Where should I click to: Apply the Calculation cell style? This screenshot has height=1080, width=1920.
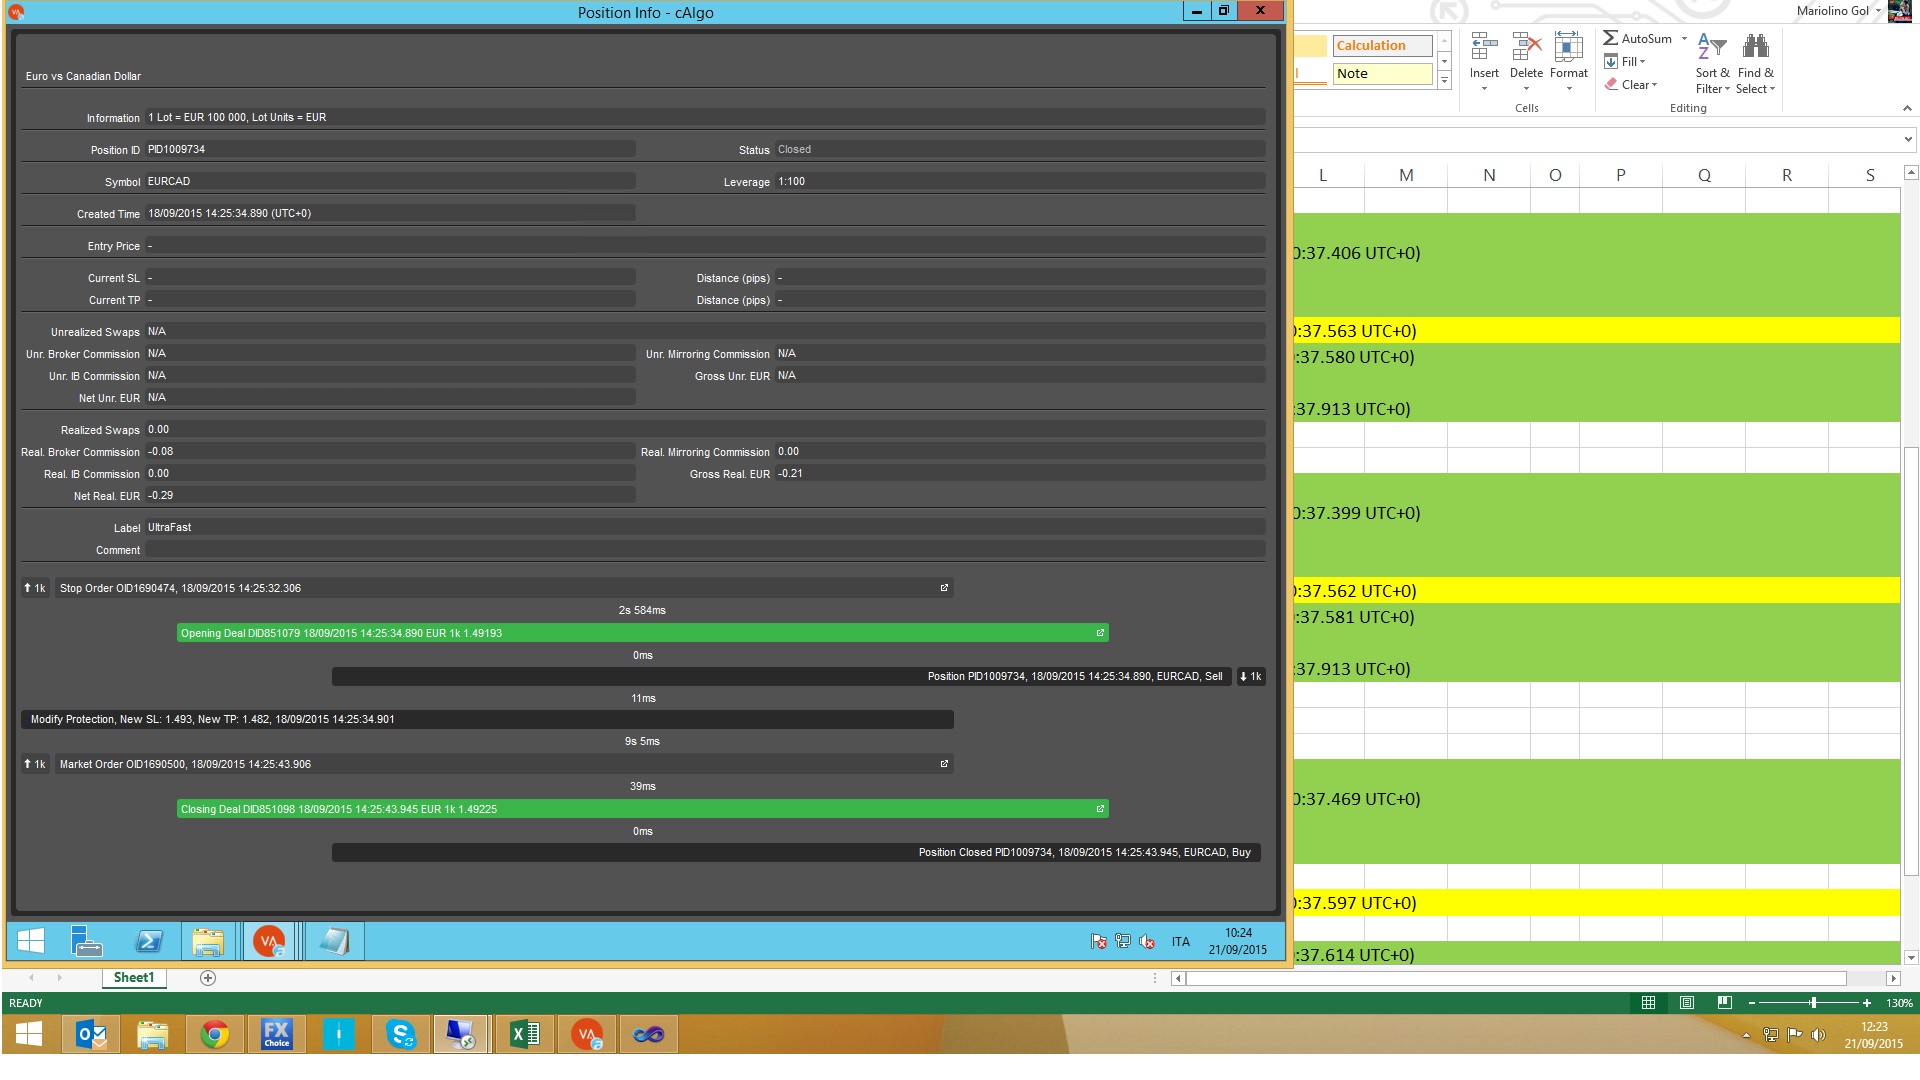pyautogui.click(x=1382, y=45)
